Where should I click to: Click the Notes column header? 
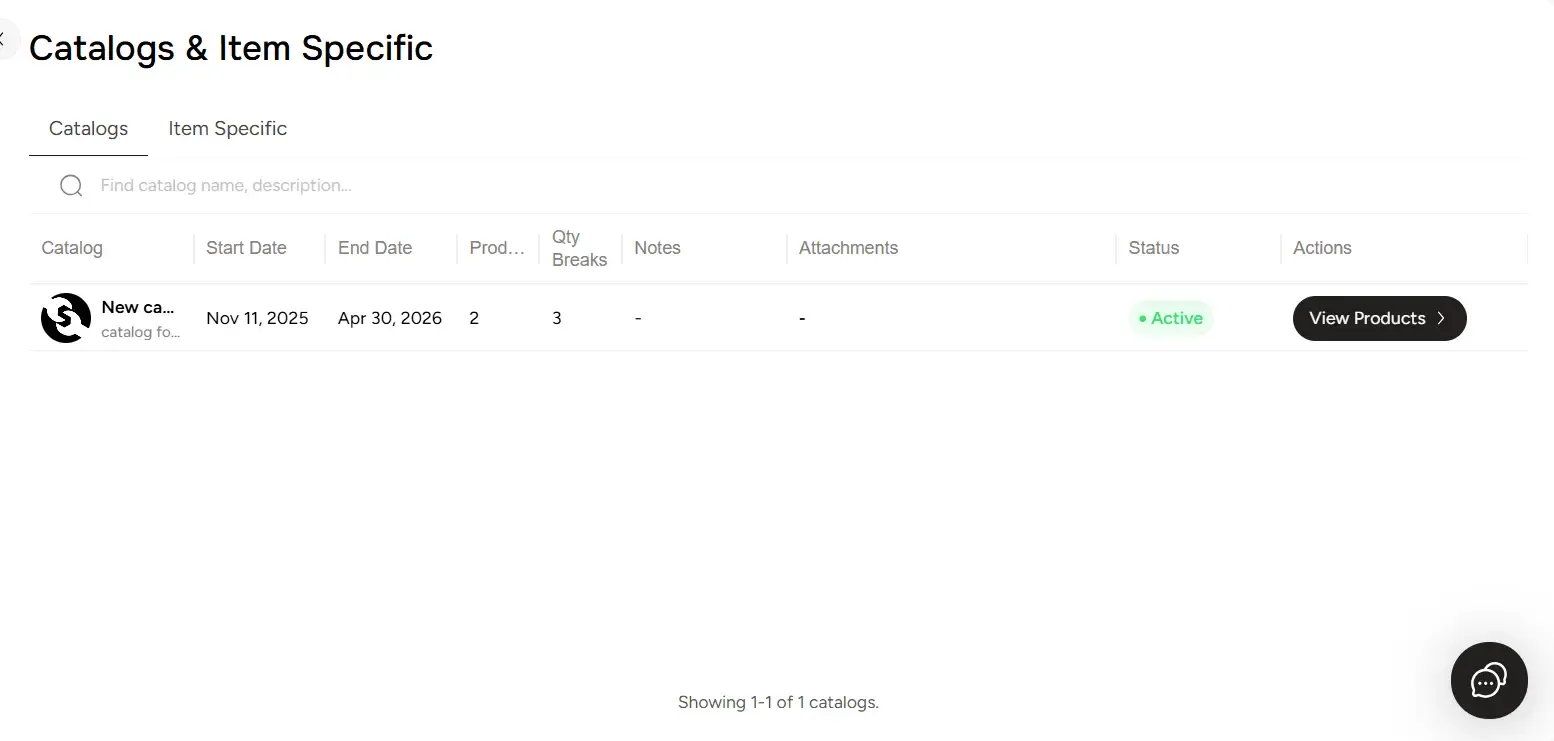click(657, 248)
